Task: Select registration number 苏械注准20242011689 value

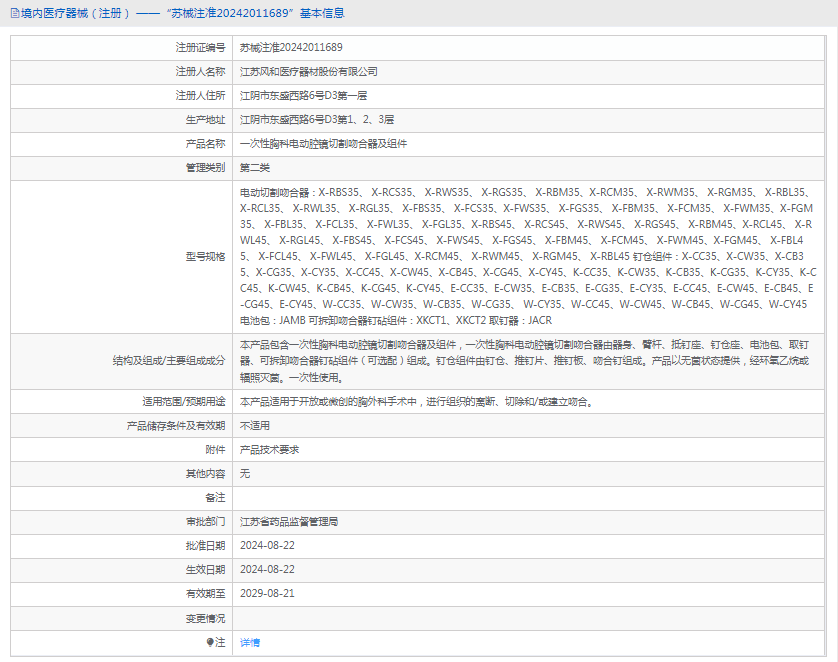Action: [x=291, y=48]
